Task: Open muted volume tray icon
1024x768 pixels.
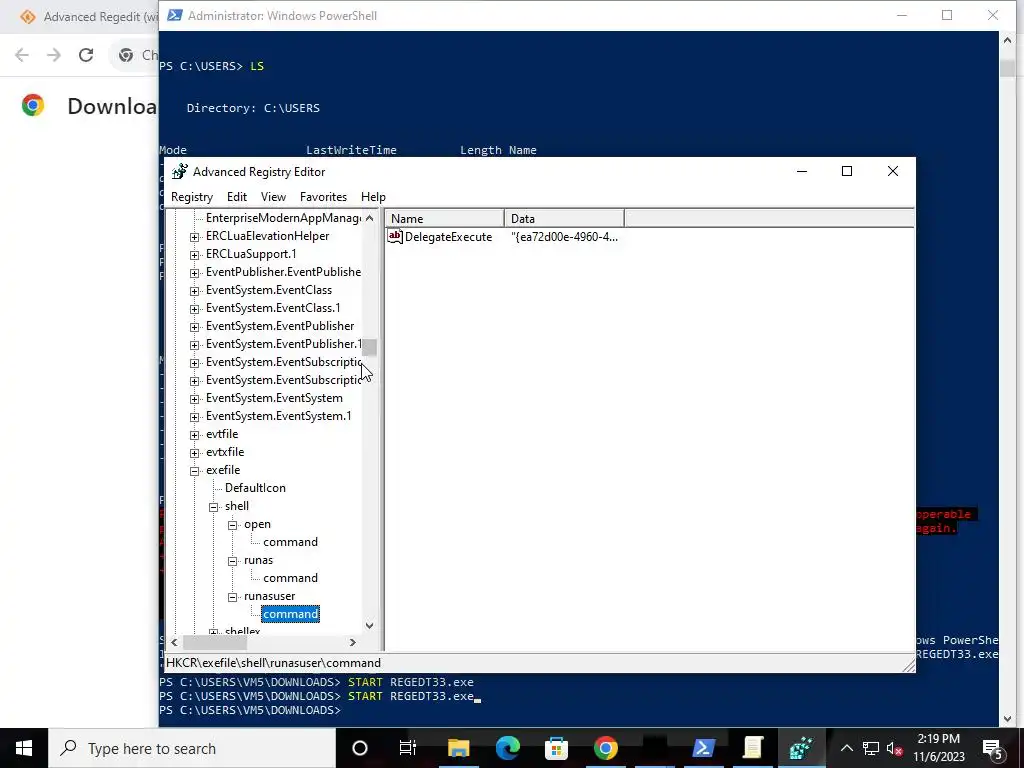Action: pyautogui.click(x=894, y=748)
